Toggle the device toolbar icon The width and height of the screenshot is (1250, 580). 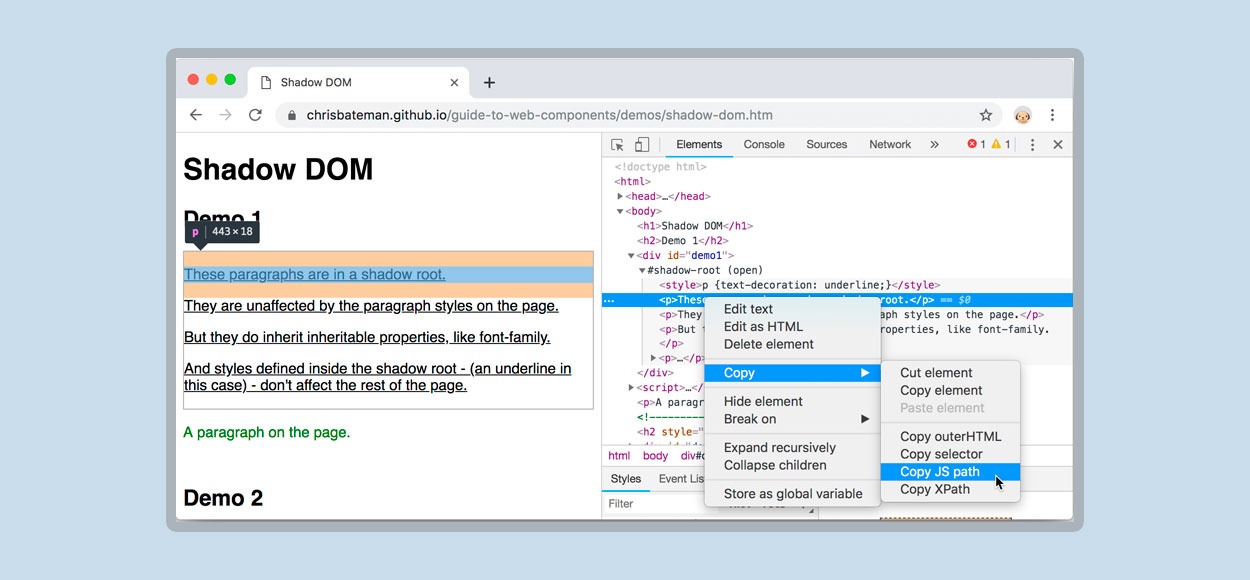(x=642, y=145)
